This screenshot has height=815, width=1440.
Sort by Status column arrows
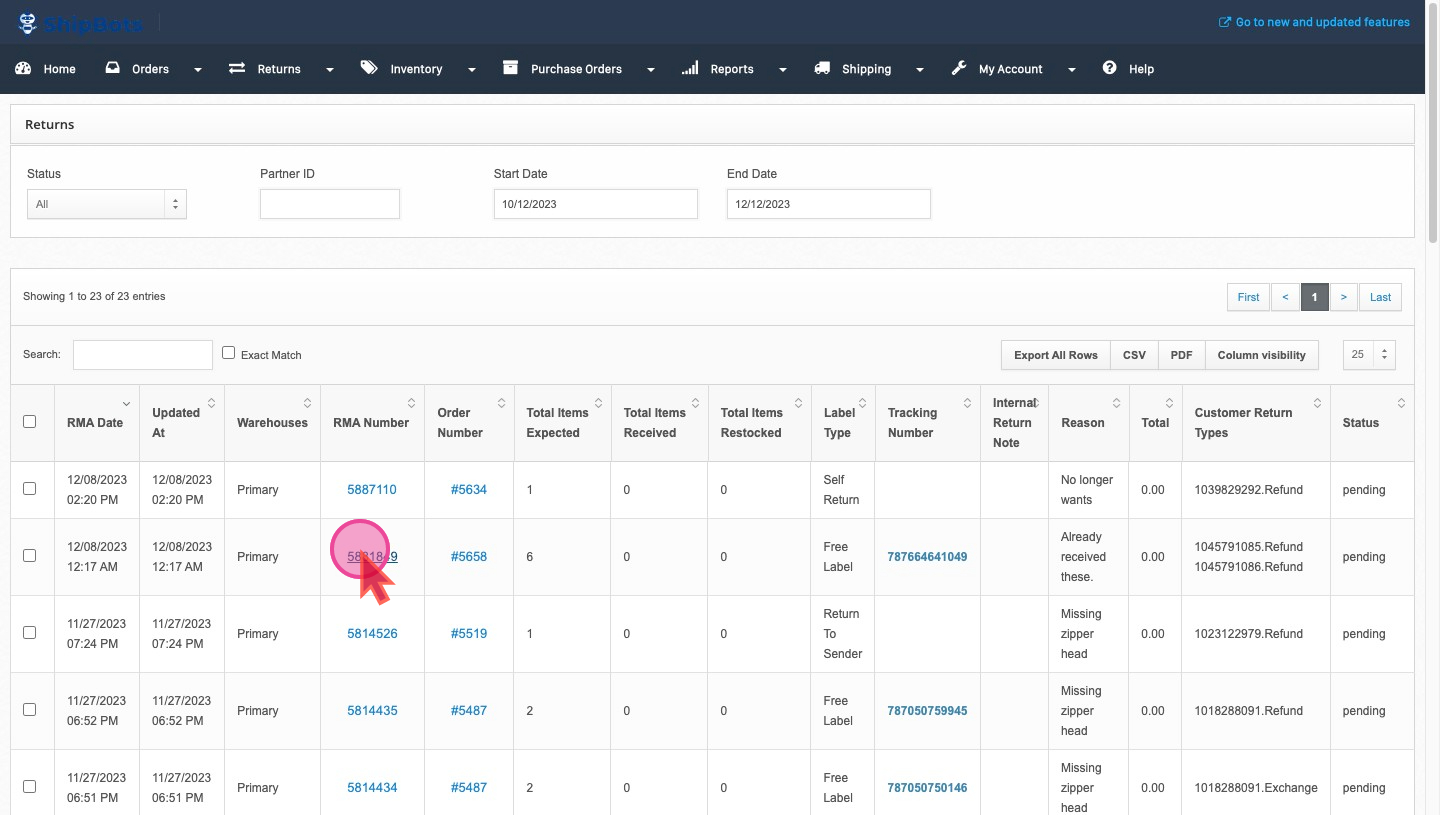coord(1401,403)
